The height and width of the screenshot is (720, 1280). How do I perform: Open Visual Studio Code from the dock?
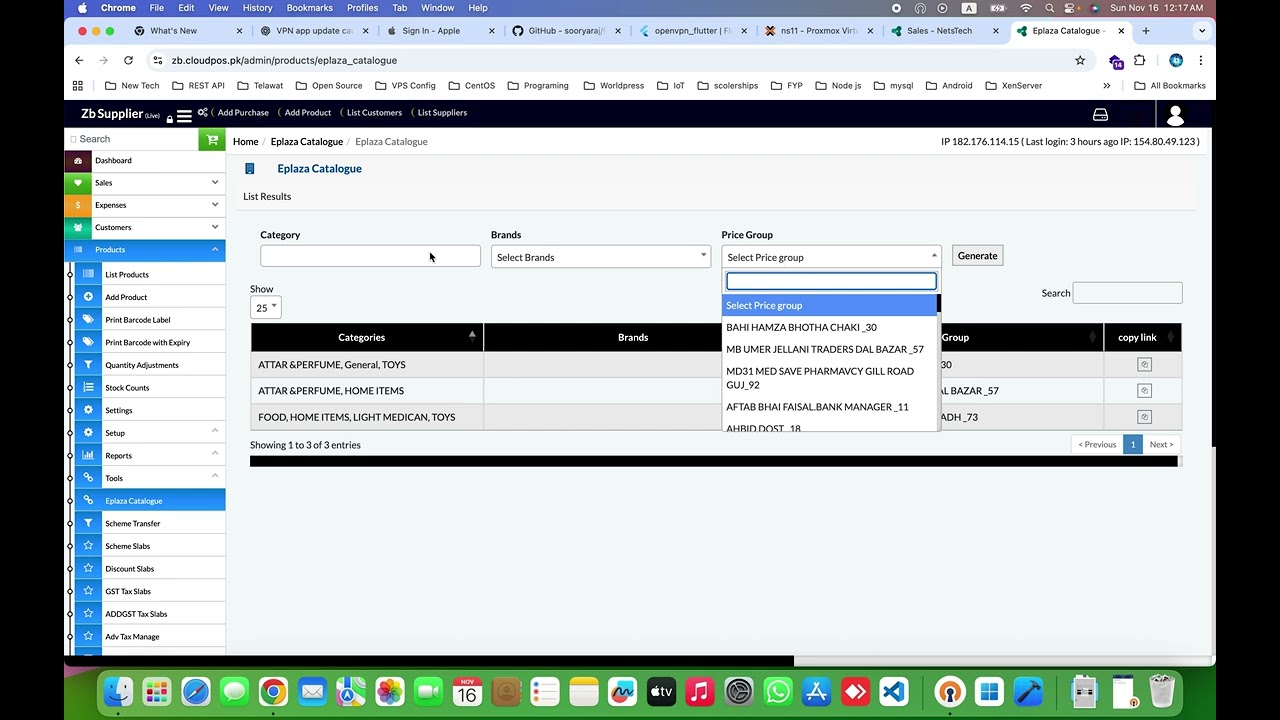(893, 691)
